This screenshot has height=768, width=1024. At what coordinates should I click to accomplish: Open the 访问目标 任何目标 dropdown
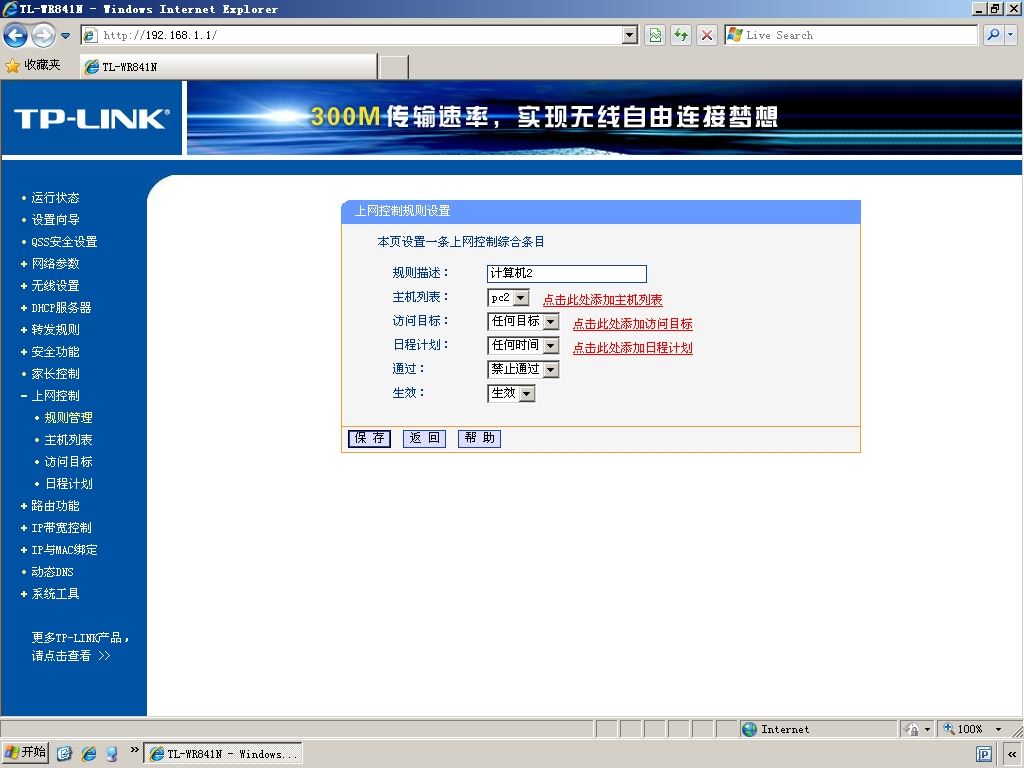[523, 321]
